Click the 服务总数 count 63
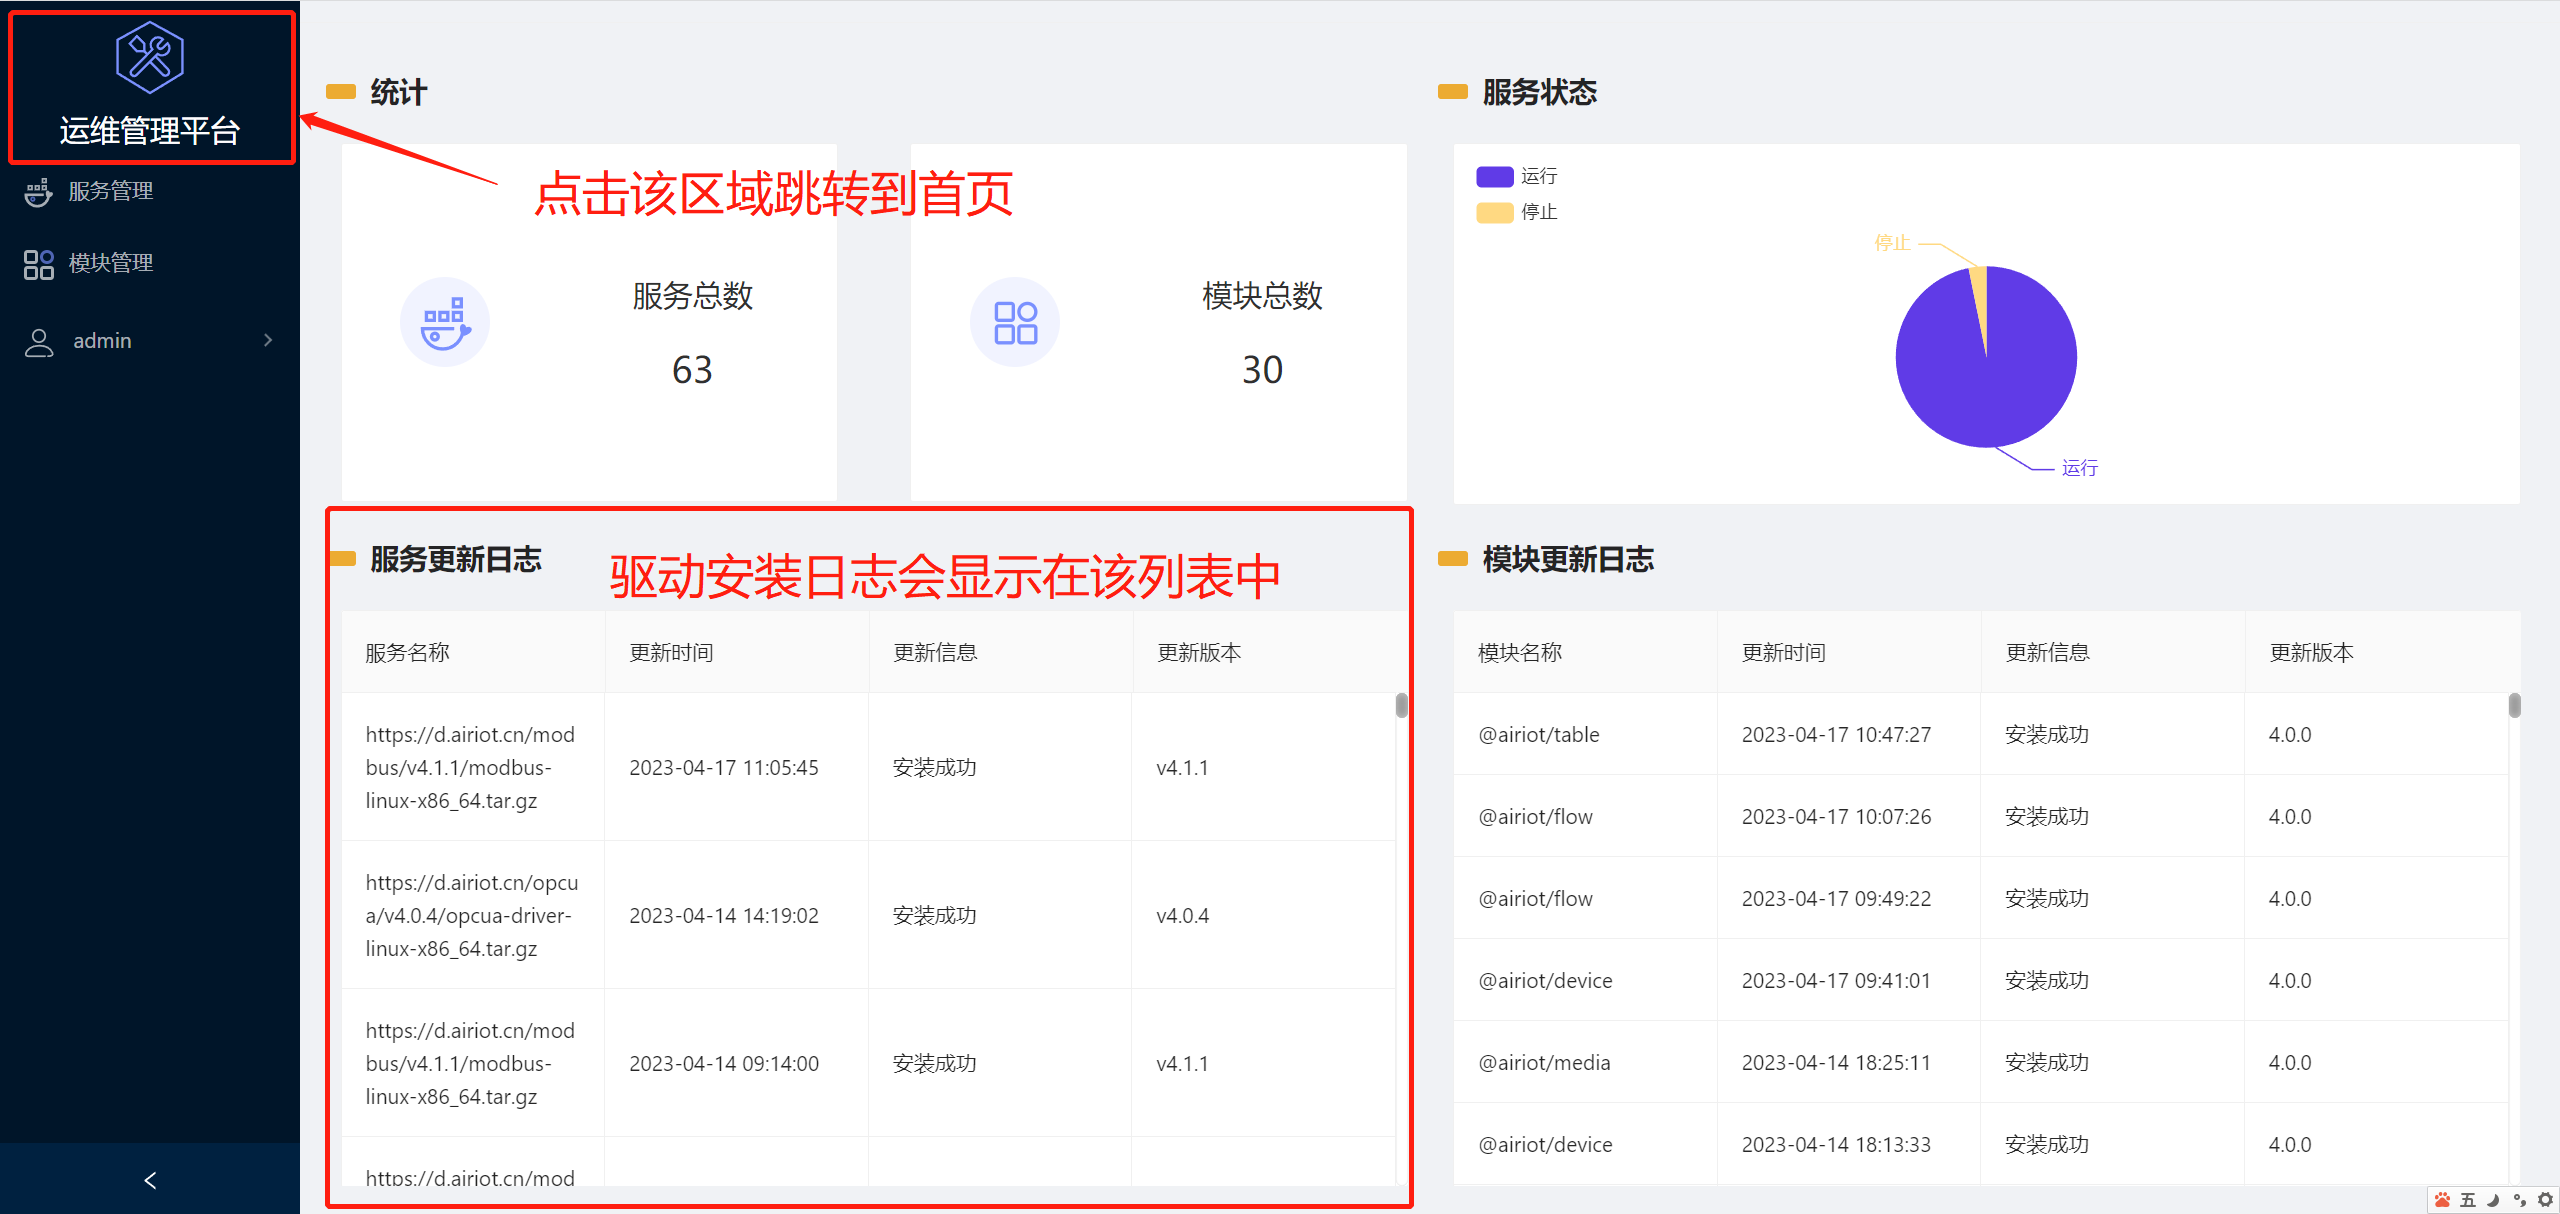 [x=692, y=370]
